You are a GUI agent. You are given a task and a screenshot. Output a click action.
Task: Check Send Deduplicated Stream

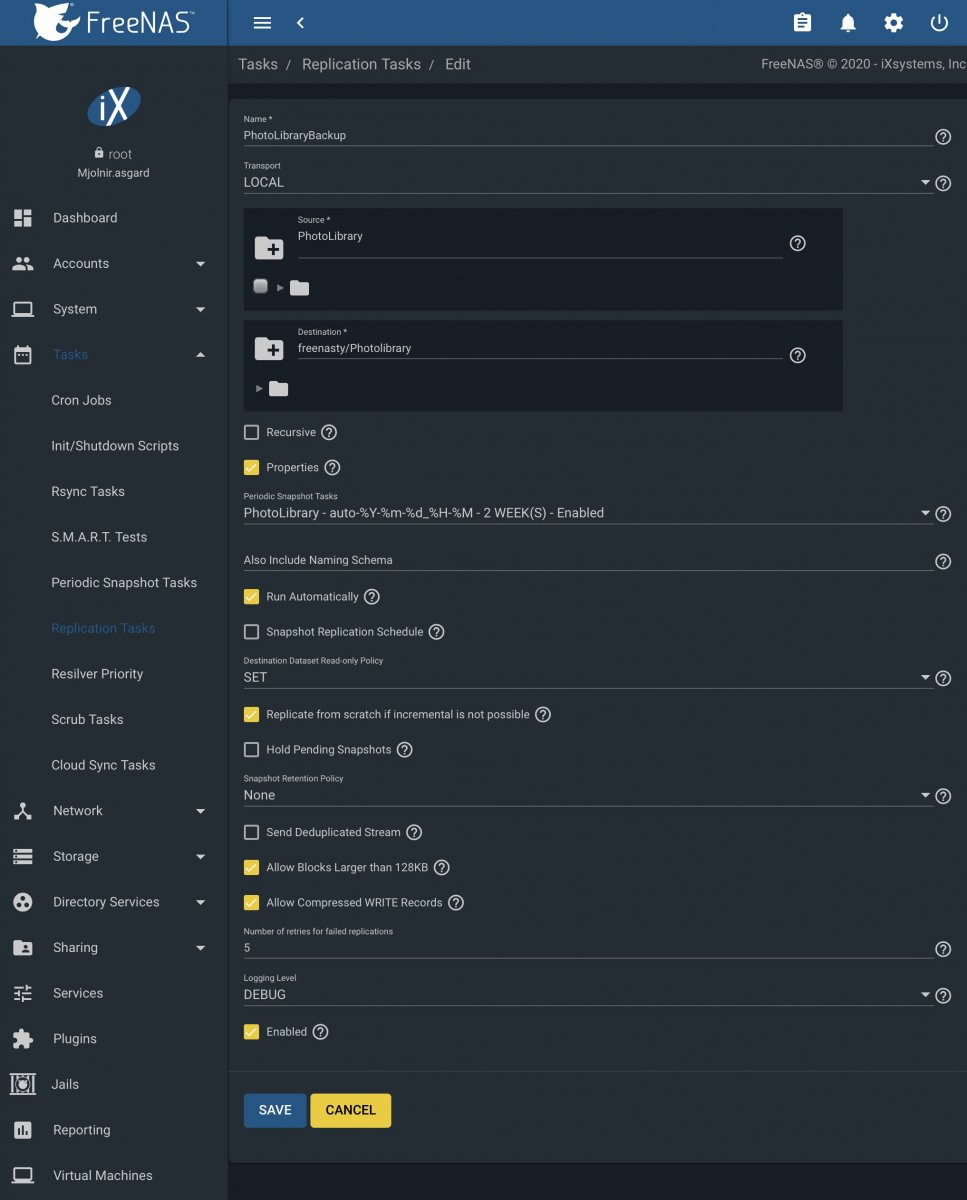pyautogui.click(x=252, y=833)
